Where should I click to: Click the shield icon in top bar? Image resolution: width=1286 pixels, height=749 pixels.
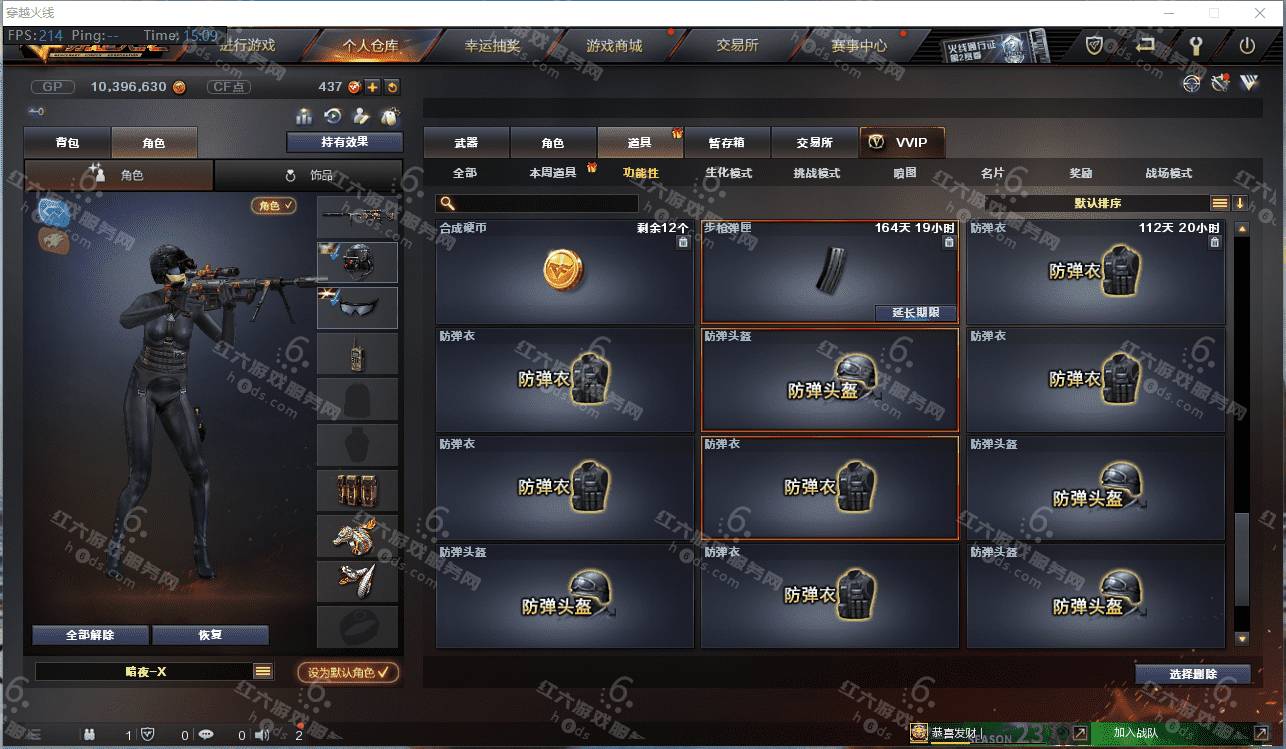point(1095,45)
